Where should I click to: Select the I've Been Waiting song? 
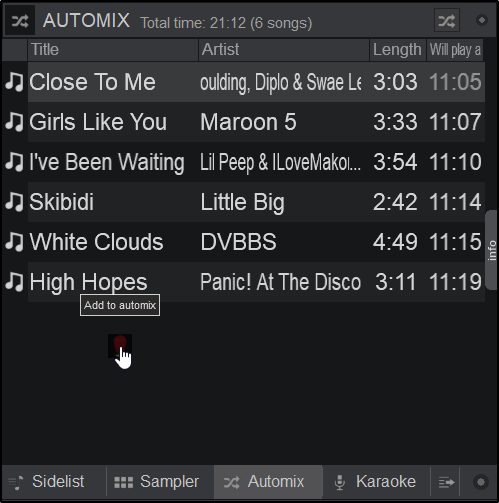256,162
